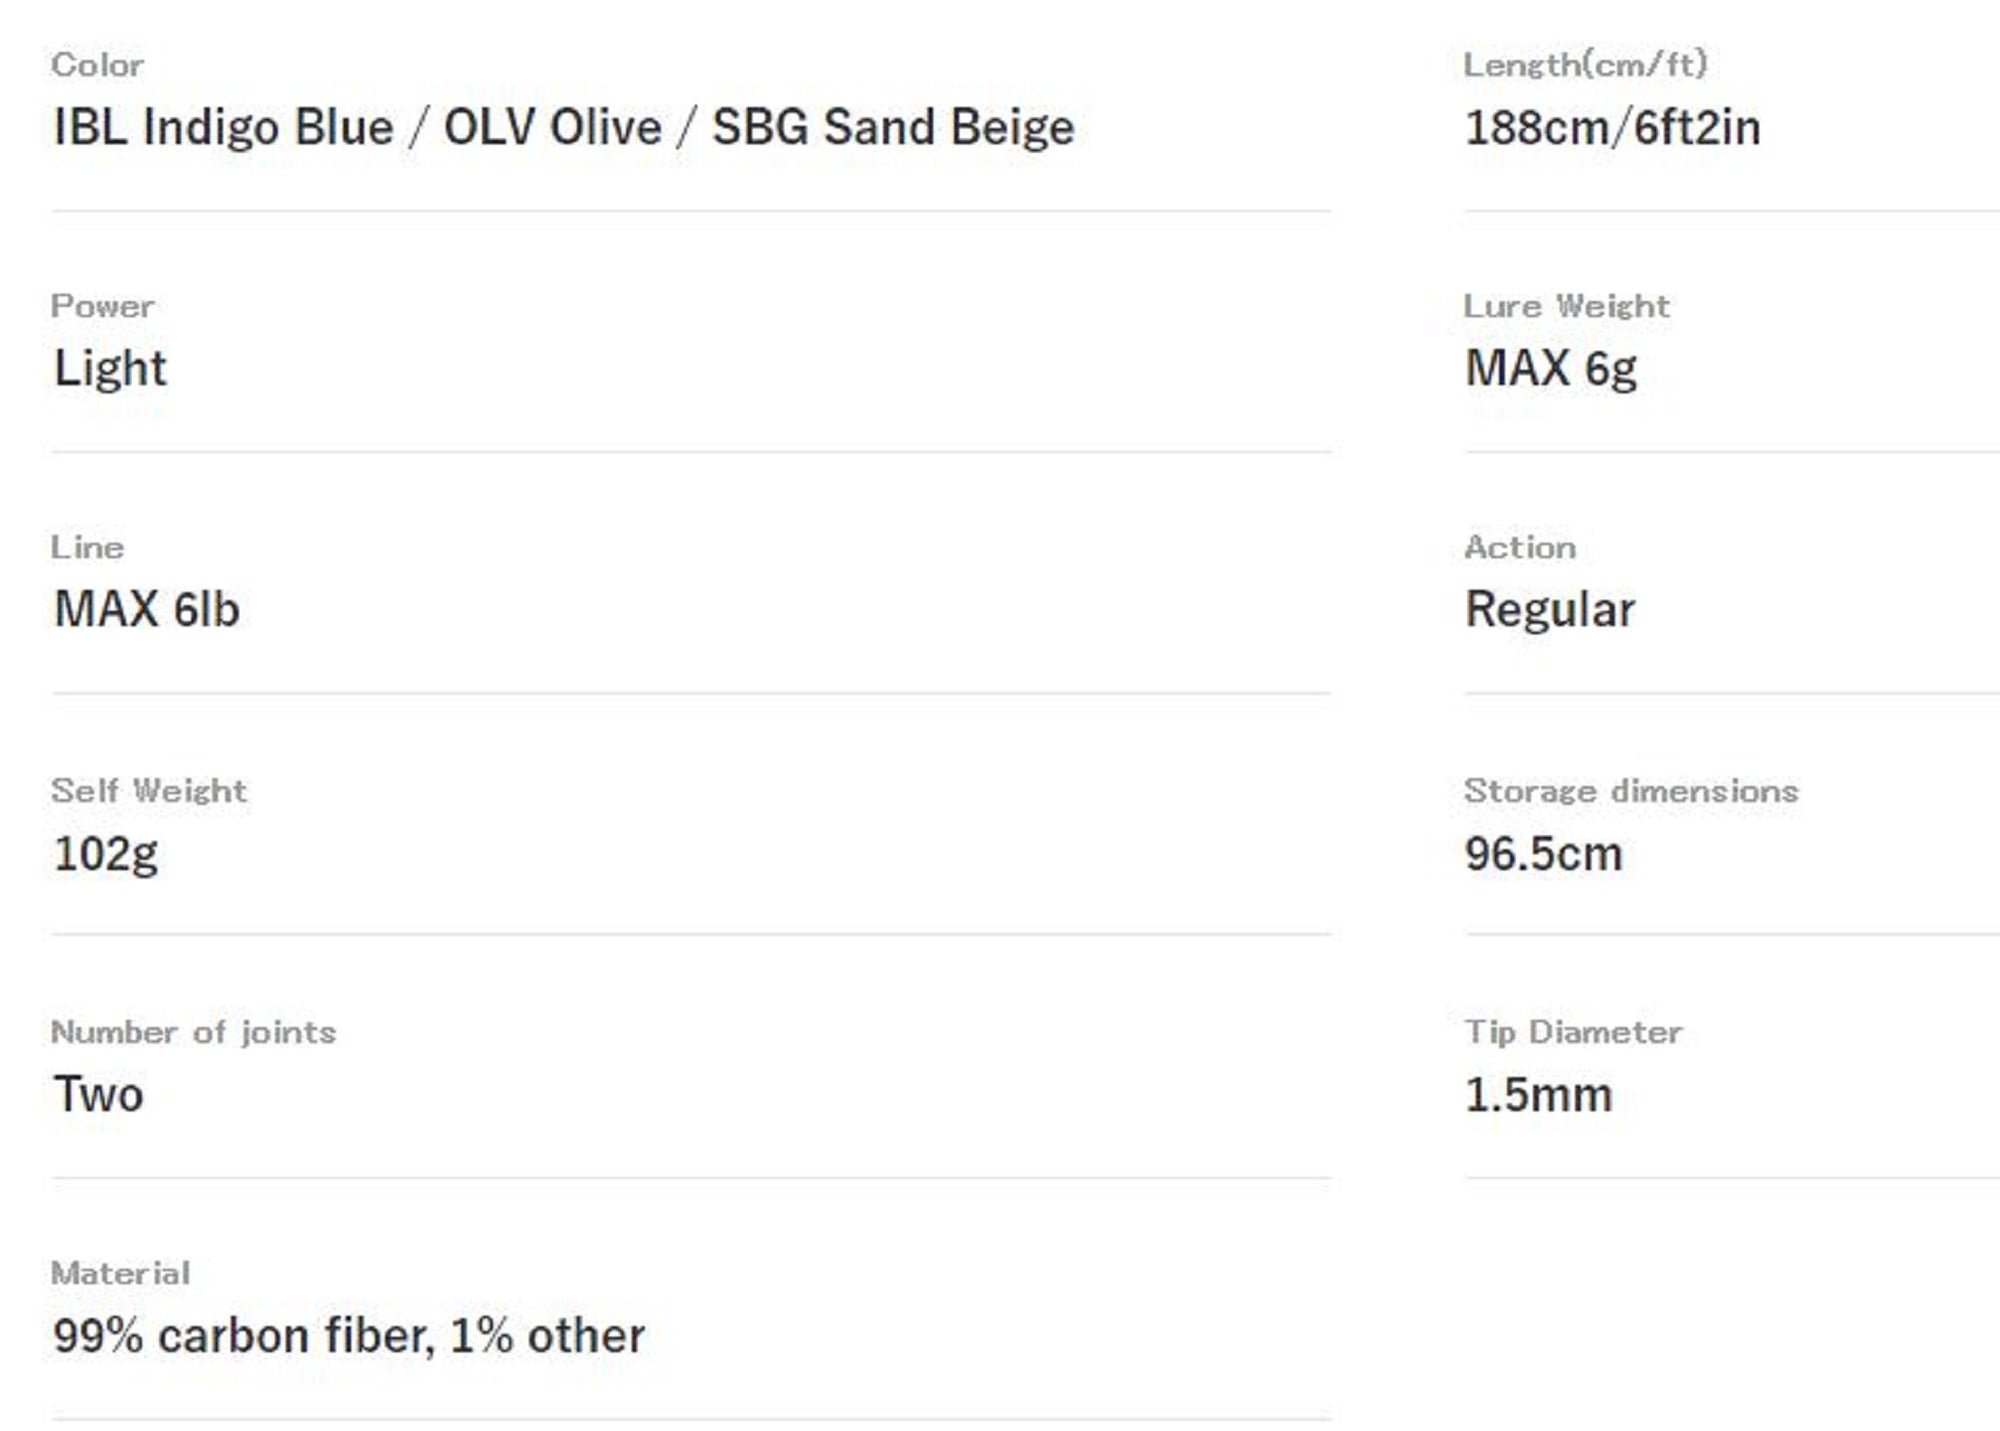Click the Line label
The height and width of the screenshot is (1431, 2000).
tap(88, 547)
